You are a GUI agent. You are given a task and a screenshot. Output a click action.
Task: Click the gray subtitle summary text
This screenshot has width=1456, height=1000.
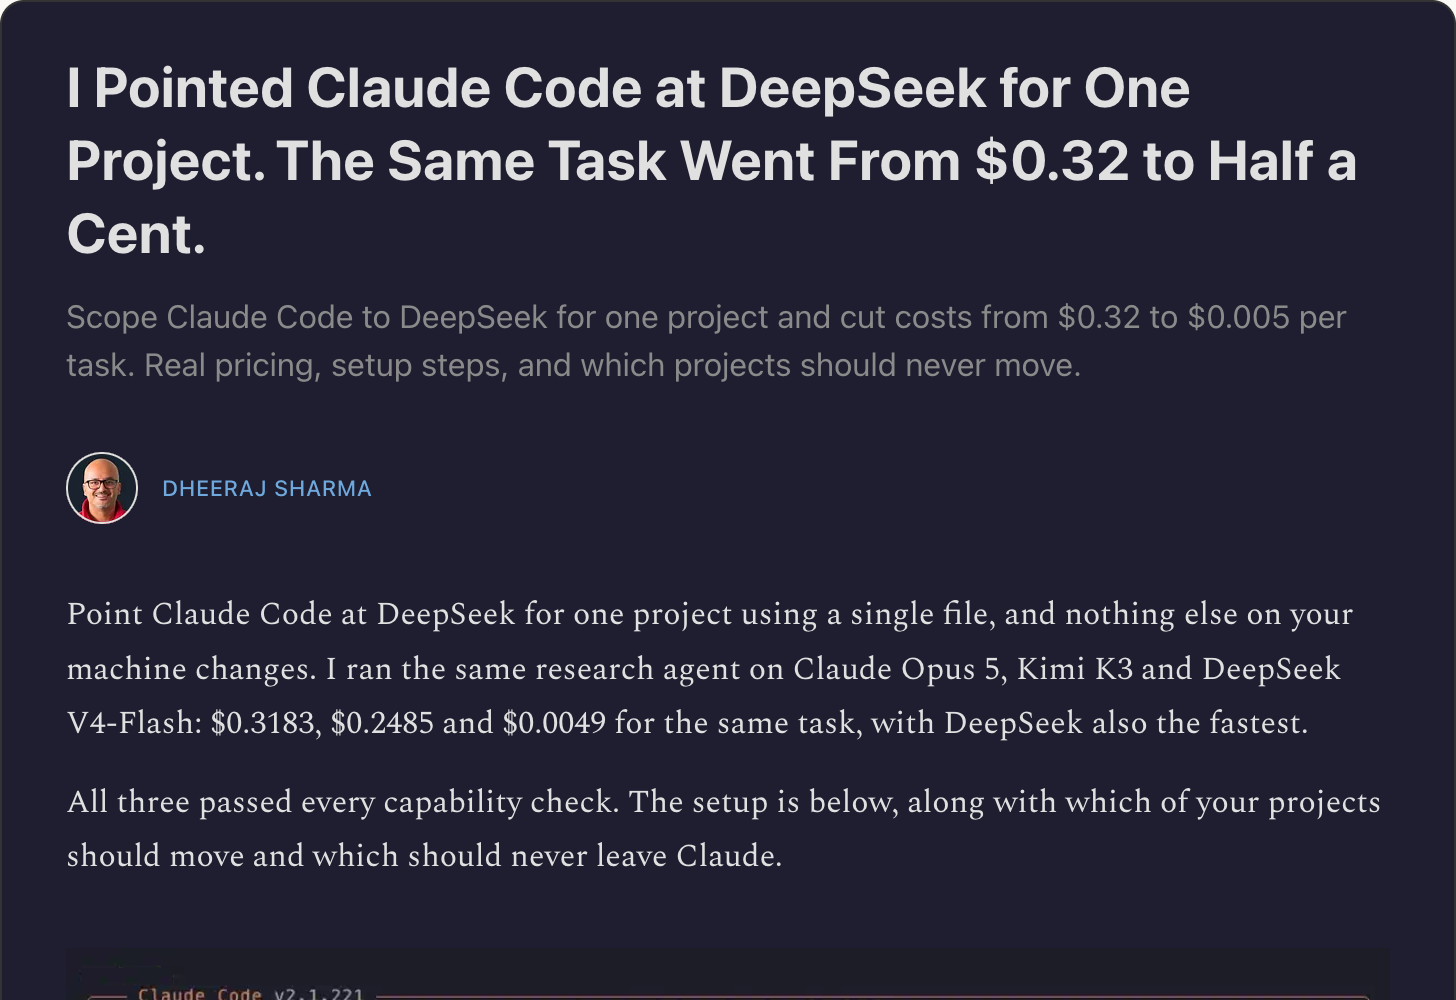click(706, 341)
